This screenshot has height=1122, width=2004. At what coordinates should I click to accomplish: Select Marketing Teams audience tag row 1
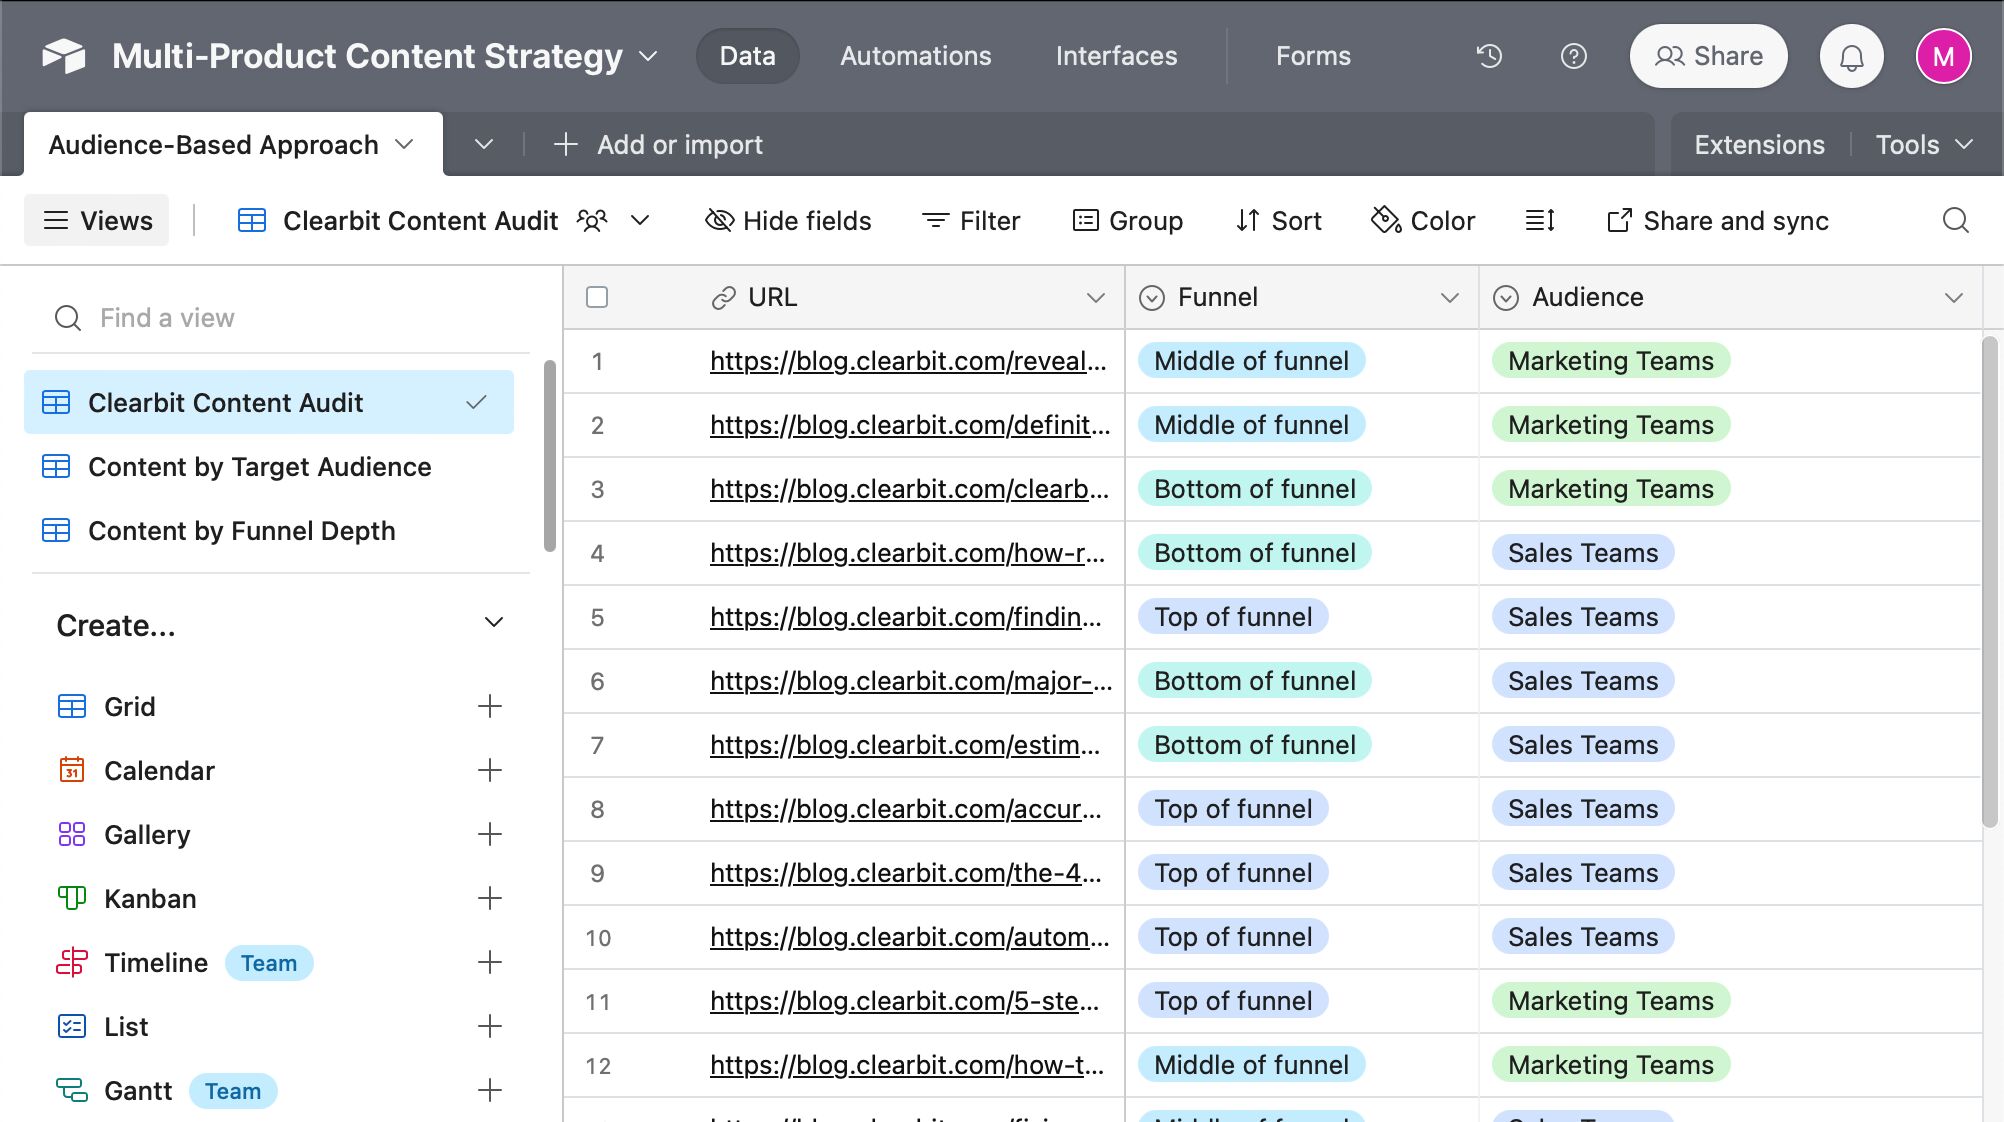click(1610, 359)
